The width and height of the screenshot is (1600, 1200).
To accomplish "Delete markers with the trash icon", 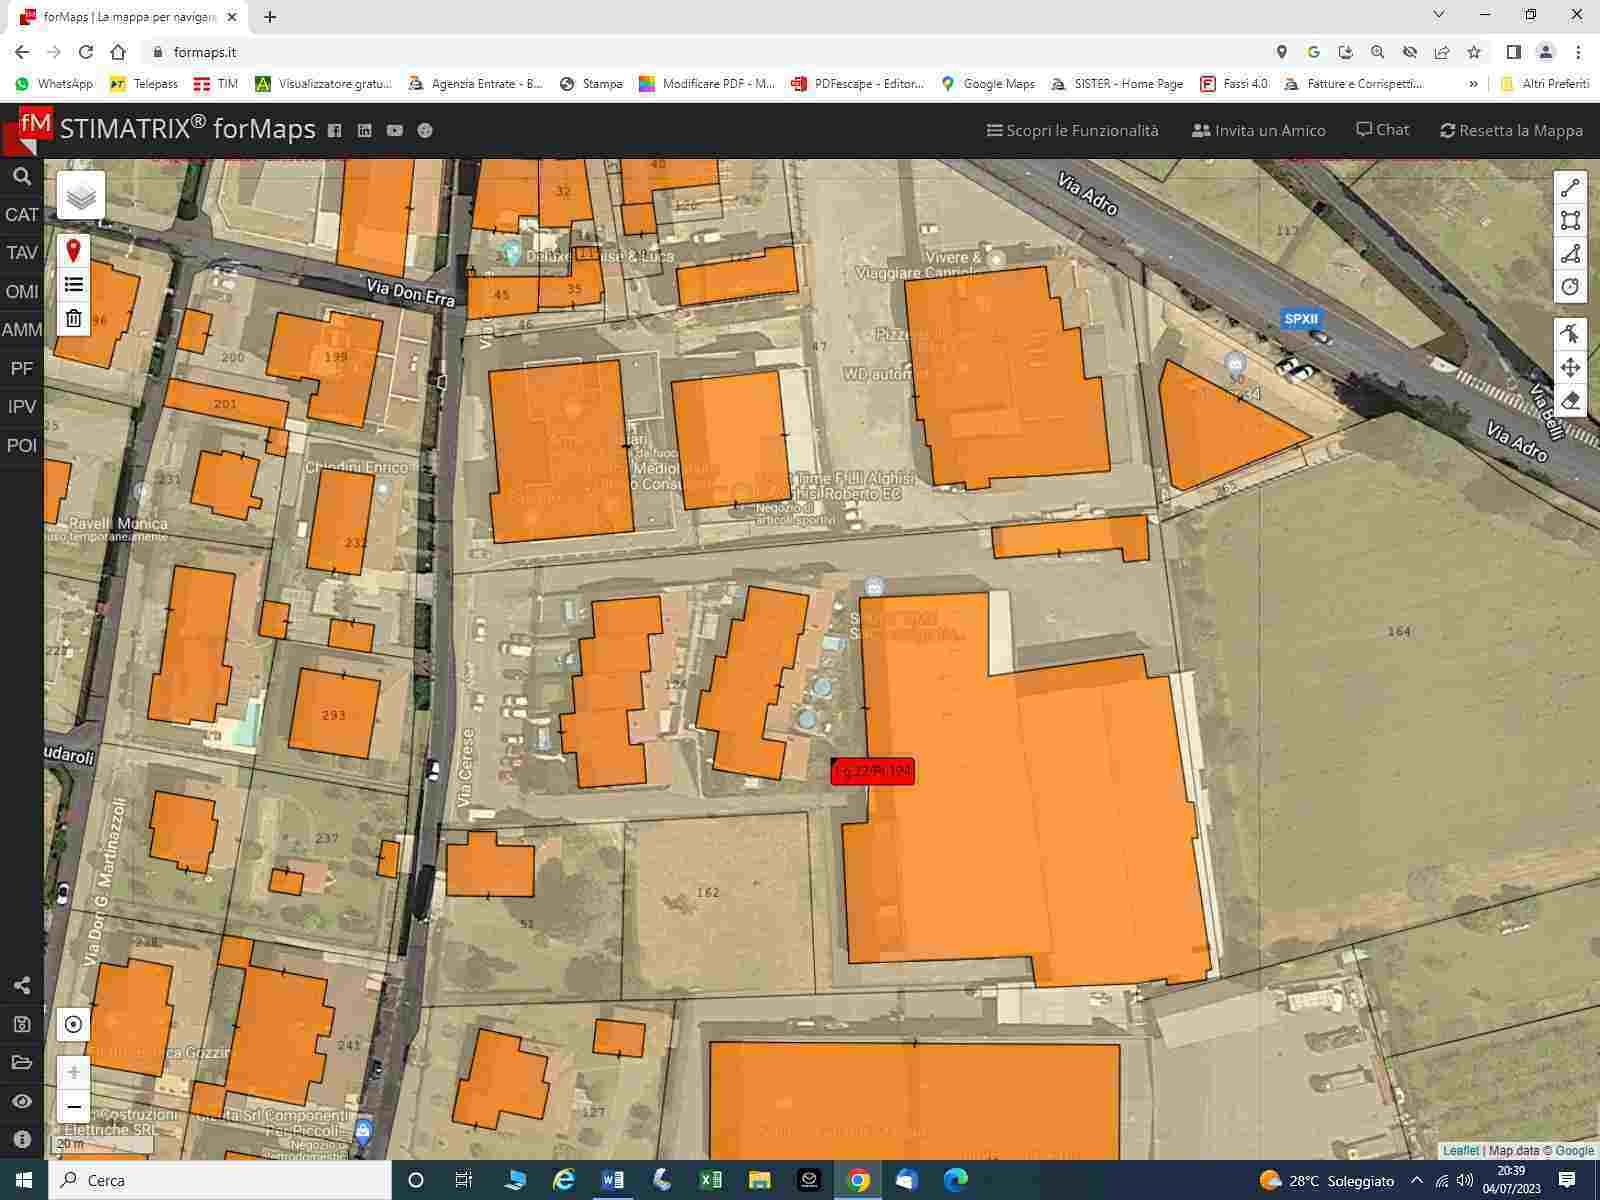I will click(73, 319).
